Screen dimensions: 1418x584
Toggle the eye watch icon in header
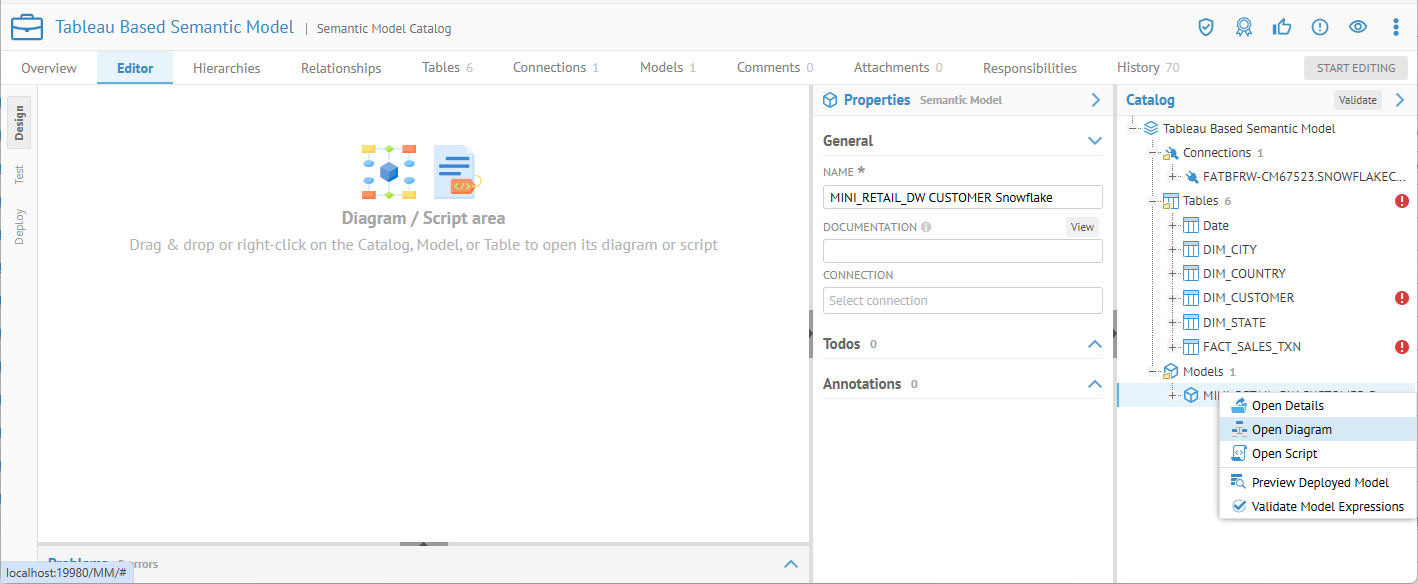(1357, 27)
